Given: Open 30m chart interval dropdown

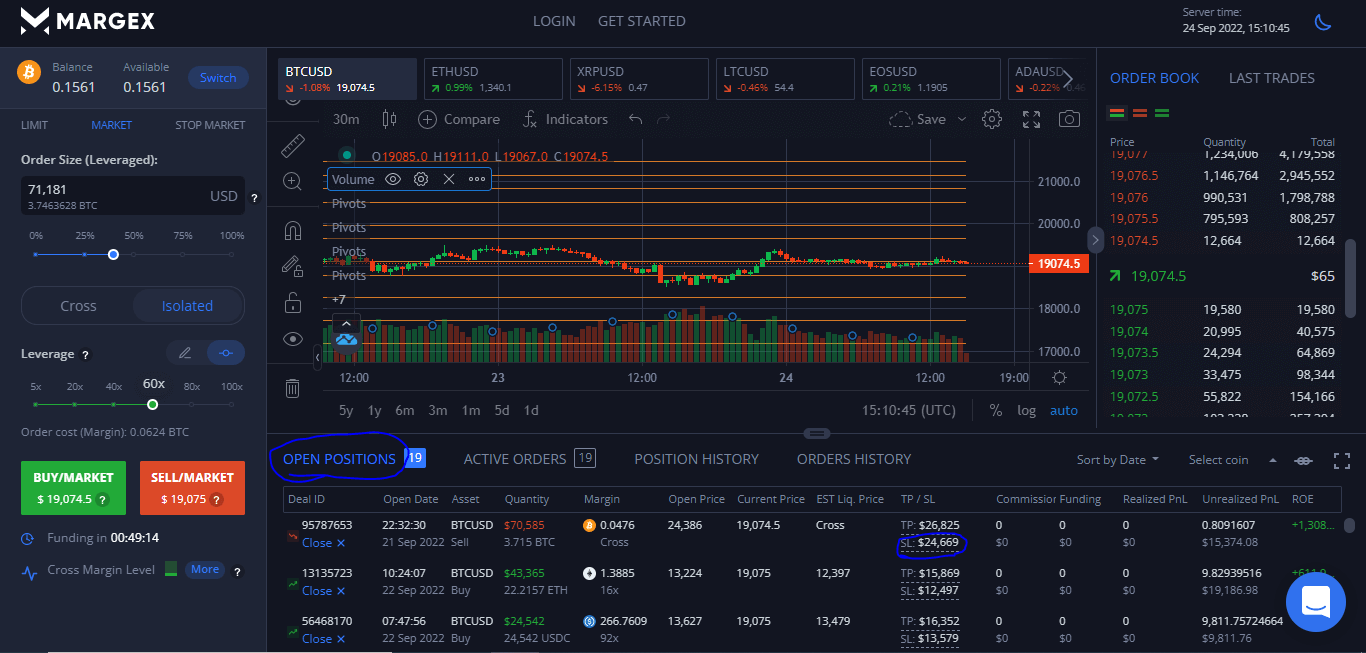Looking at the screenshot, I should click(346, 119).
